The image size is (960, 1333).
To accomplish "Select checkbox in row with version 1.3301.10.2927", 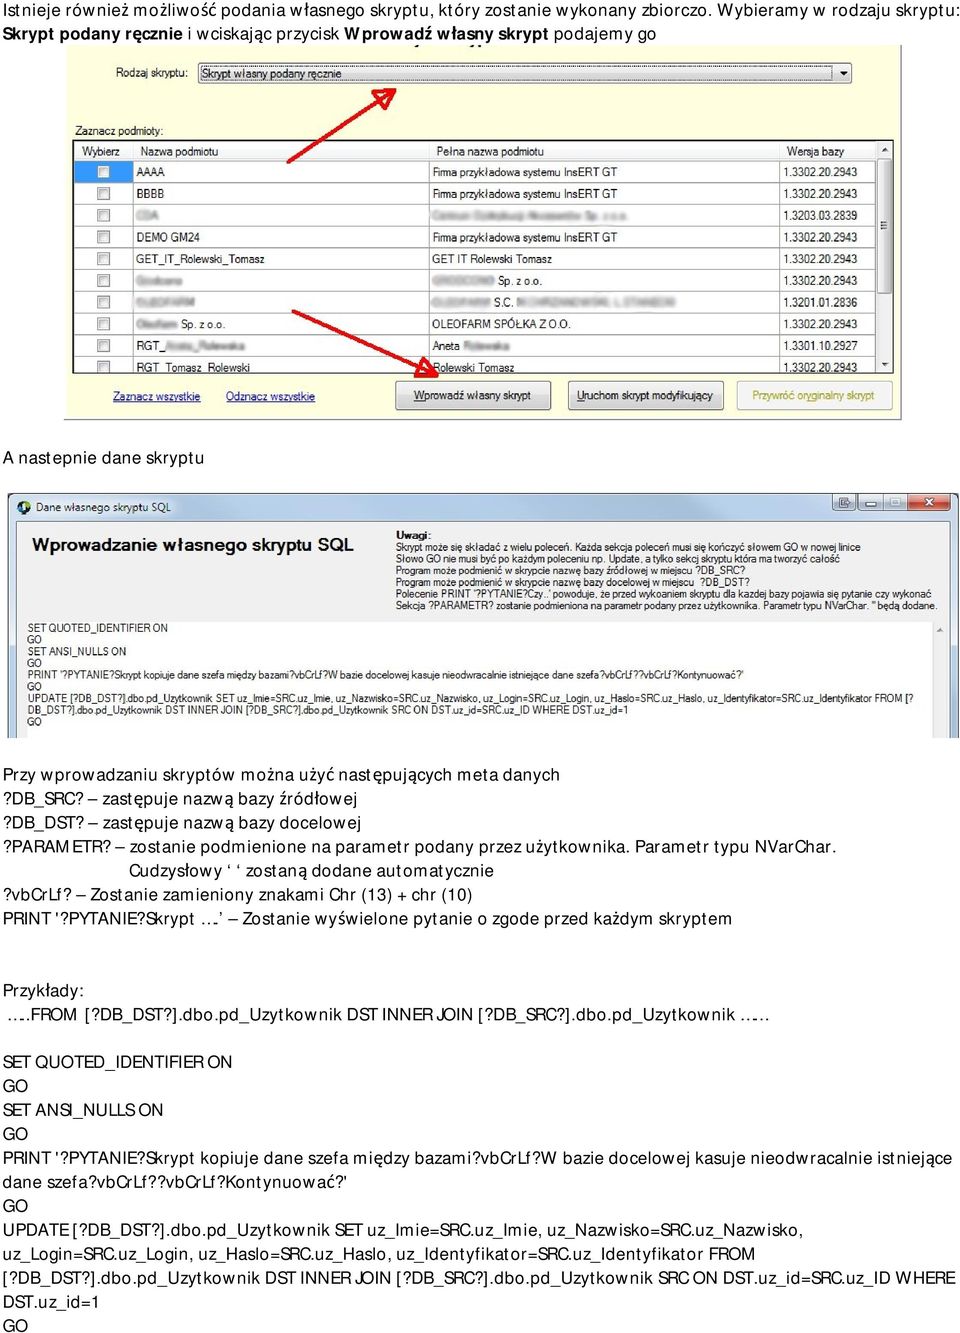I will [x=103, y=346].
